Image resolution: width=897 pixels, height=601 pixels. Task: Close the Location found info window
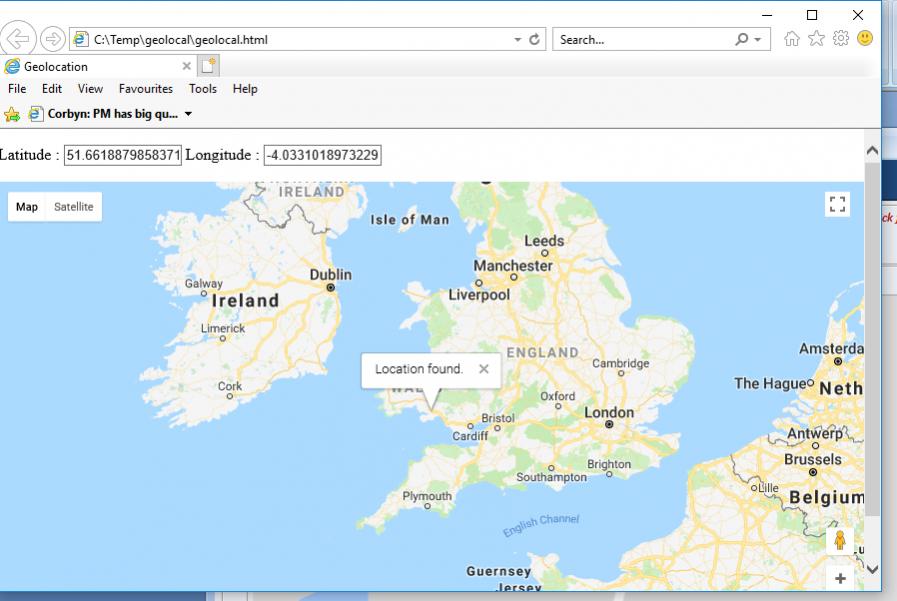click(x=484, y=369)
